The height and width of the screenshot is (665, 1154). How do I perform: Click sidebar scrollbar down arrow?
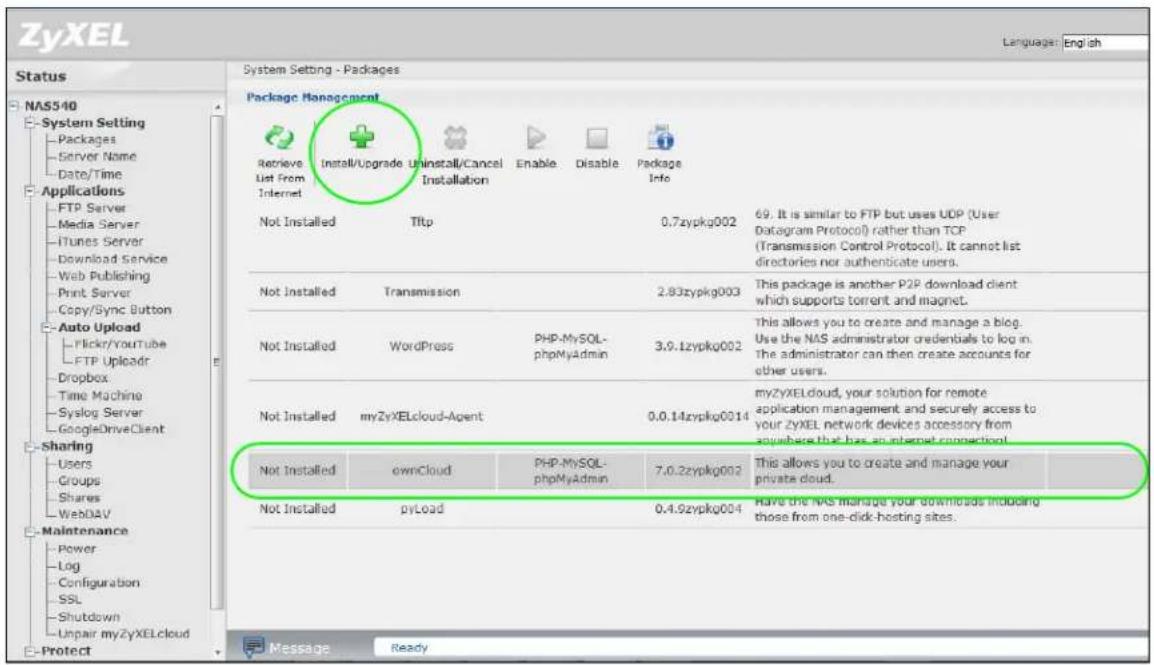tap(217, 652)
